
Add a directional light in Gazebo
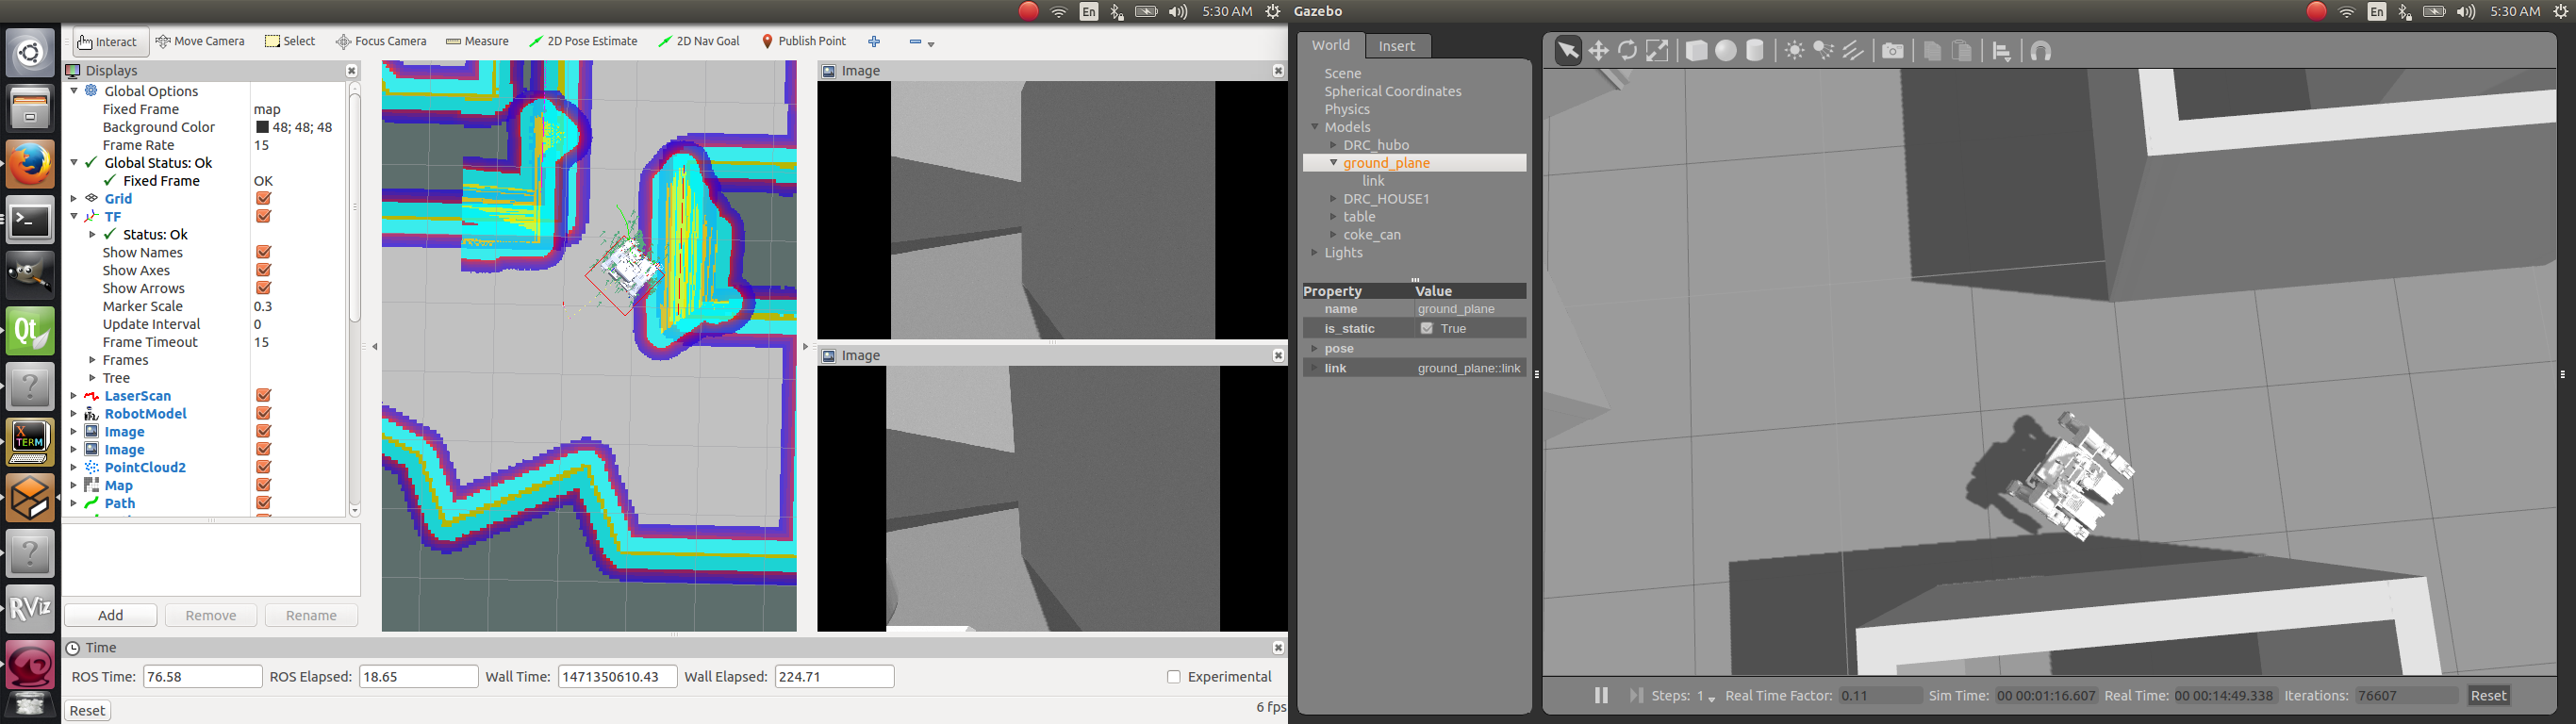[x=1853, y=51]
